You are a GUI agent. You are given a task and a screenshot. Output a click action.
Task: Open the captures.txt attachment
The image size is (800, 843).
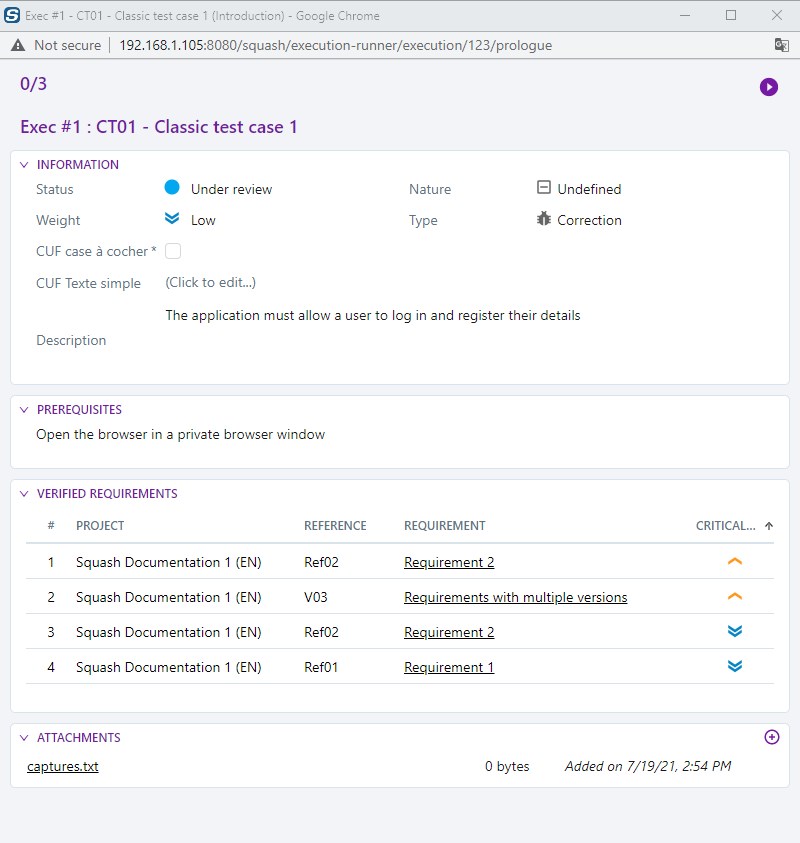pos(62,767)
